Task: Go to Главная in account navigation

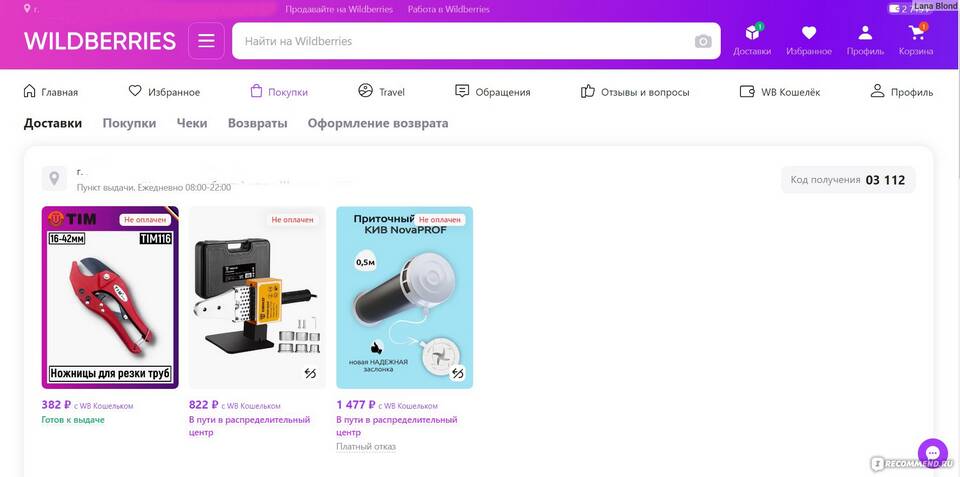Action: pyautogui.click(x=50, y=92)
